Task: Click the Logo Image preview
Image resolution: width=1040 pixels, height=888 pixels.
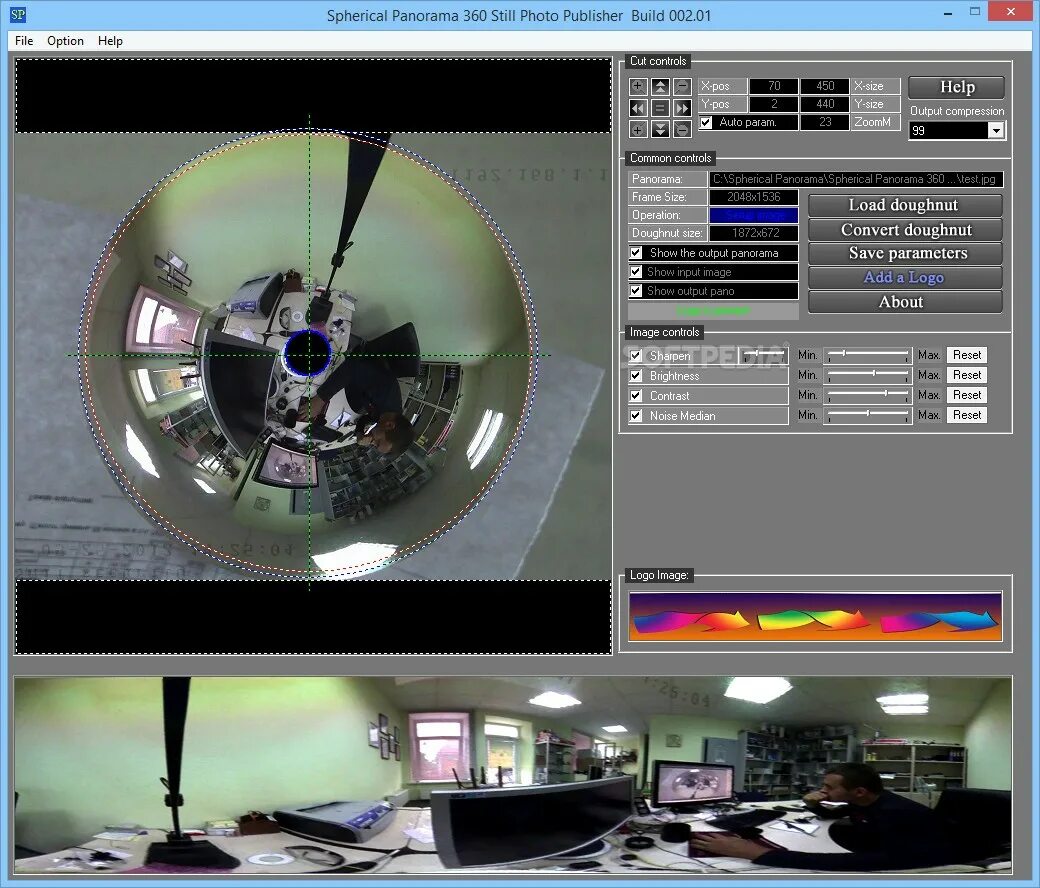Action: pos(815,617)
